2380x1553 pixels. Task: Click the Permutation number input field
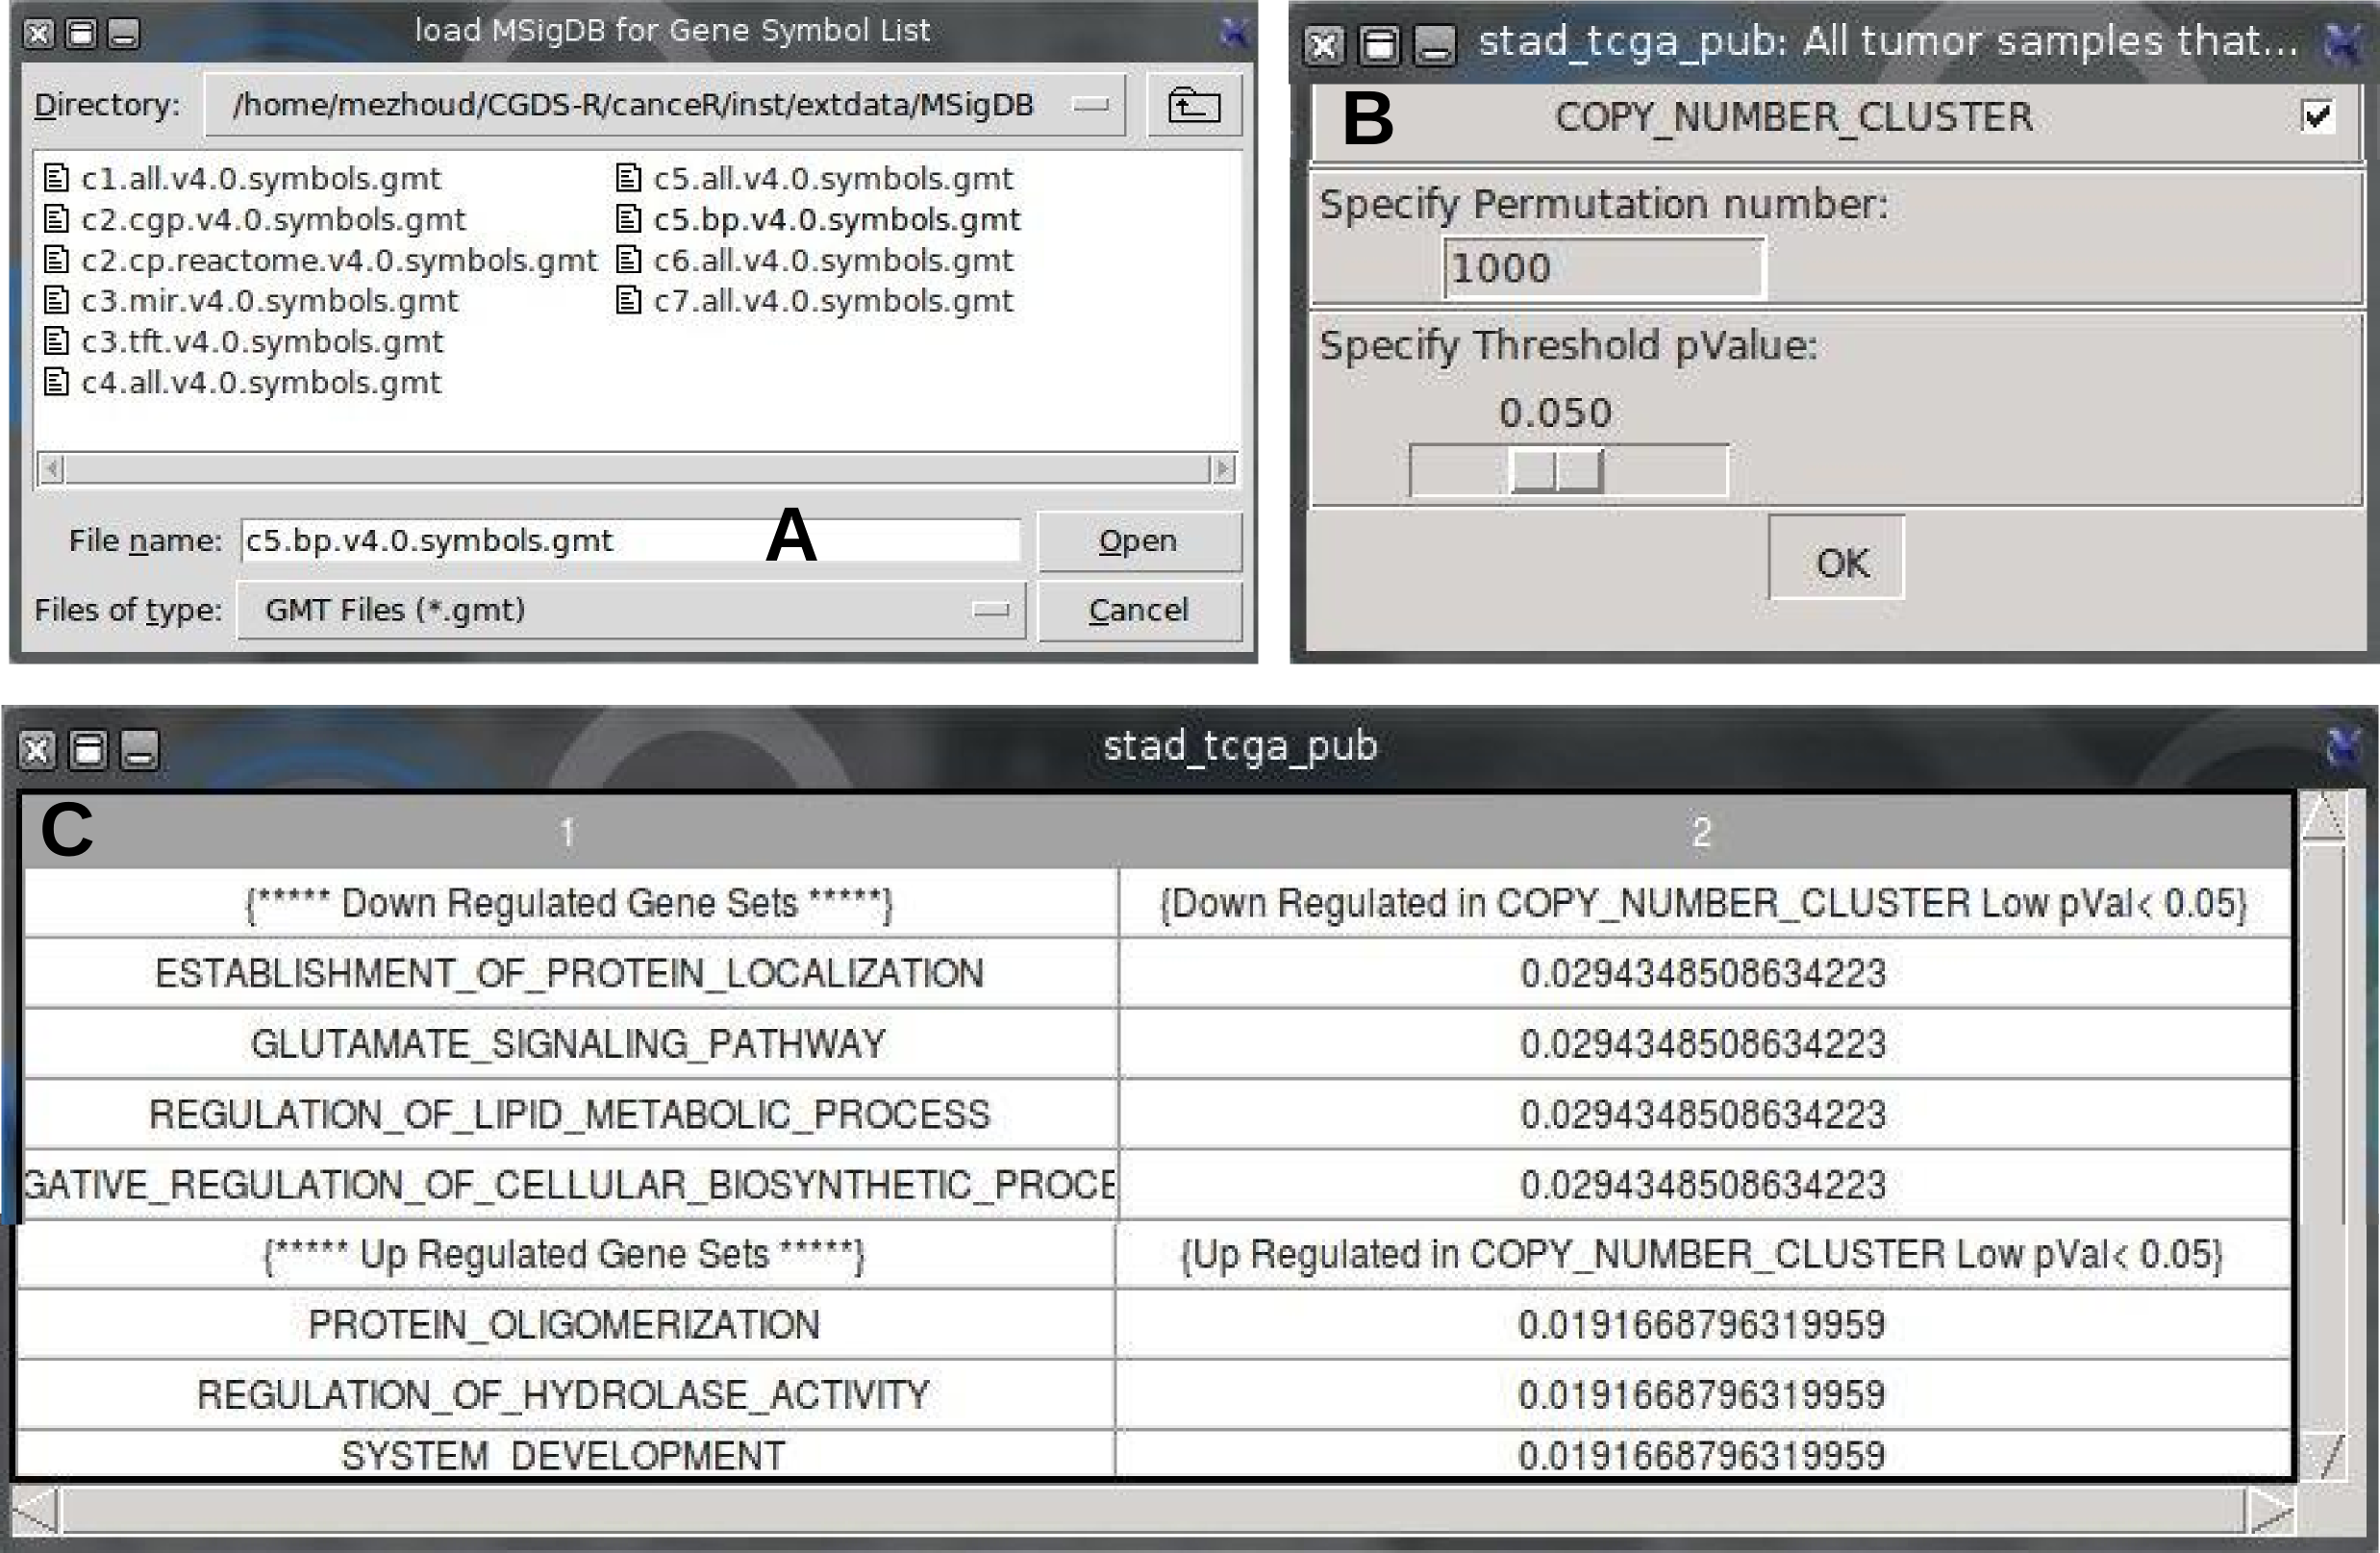coord(1603,268)
